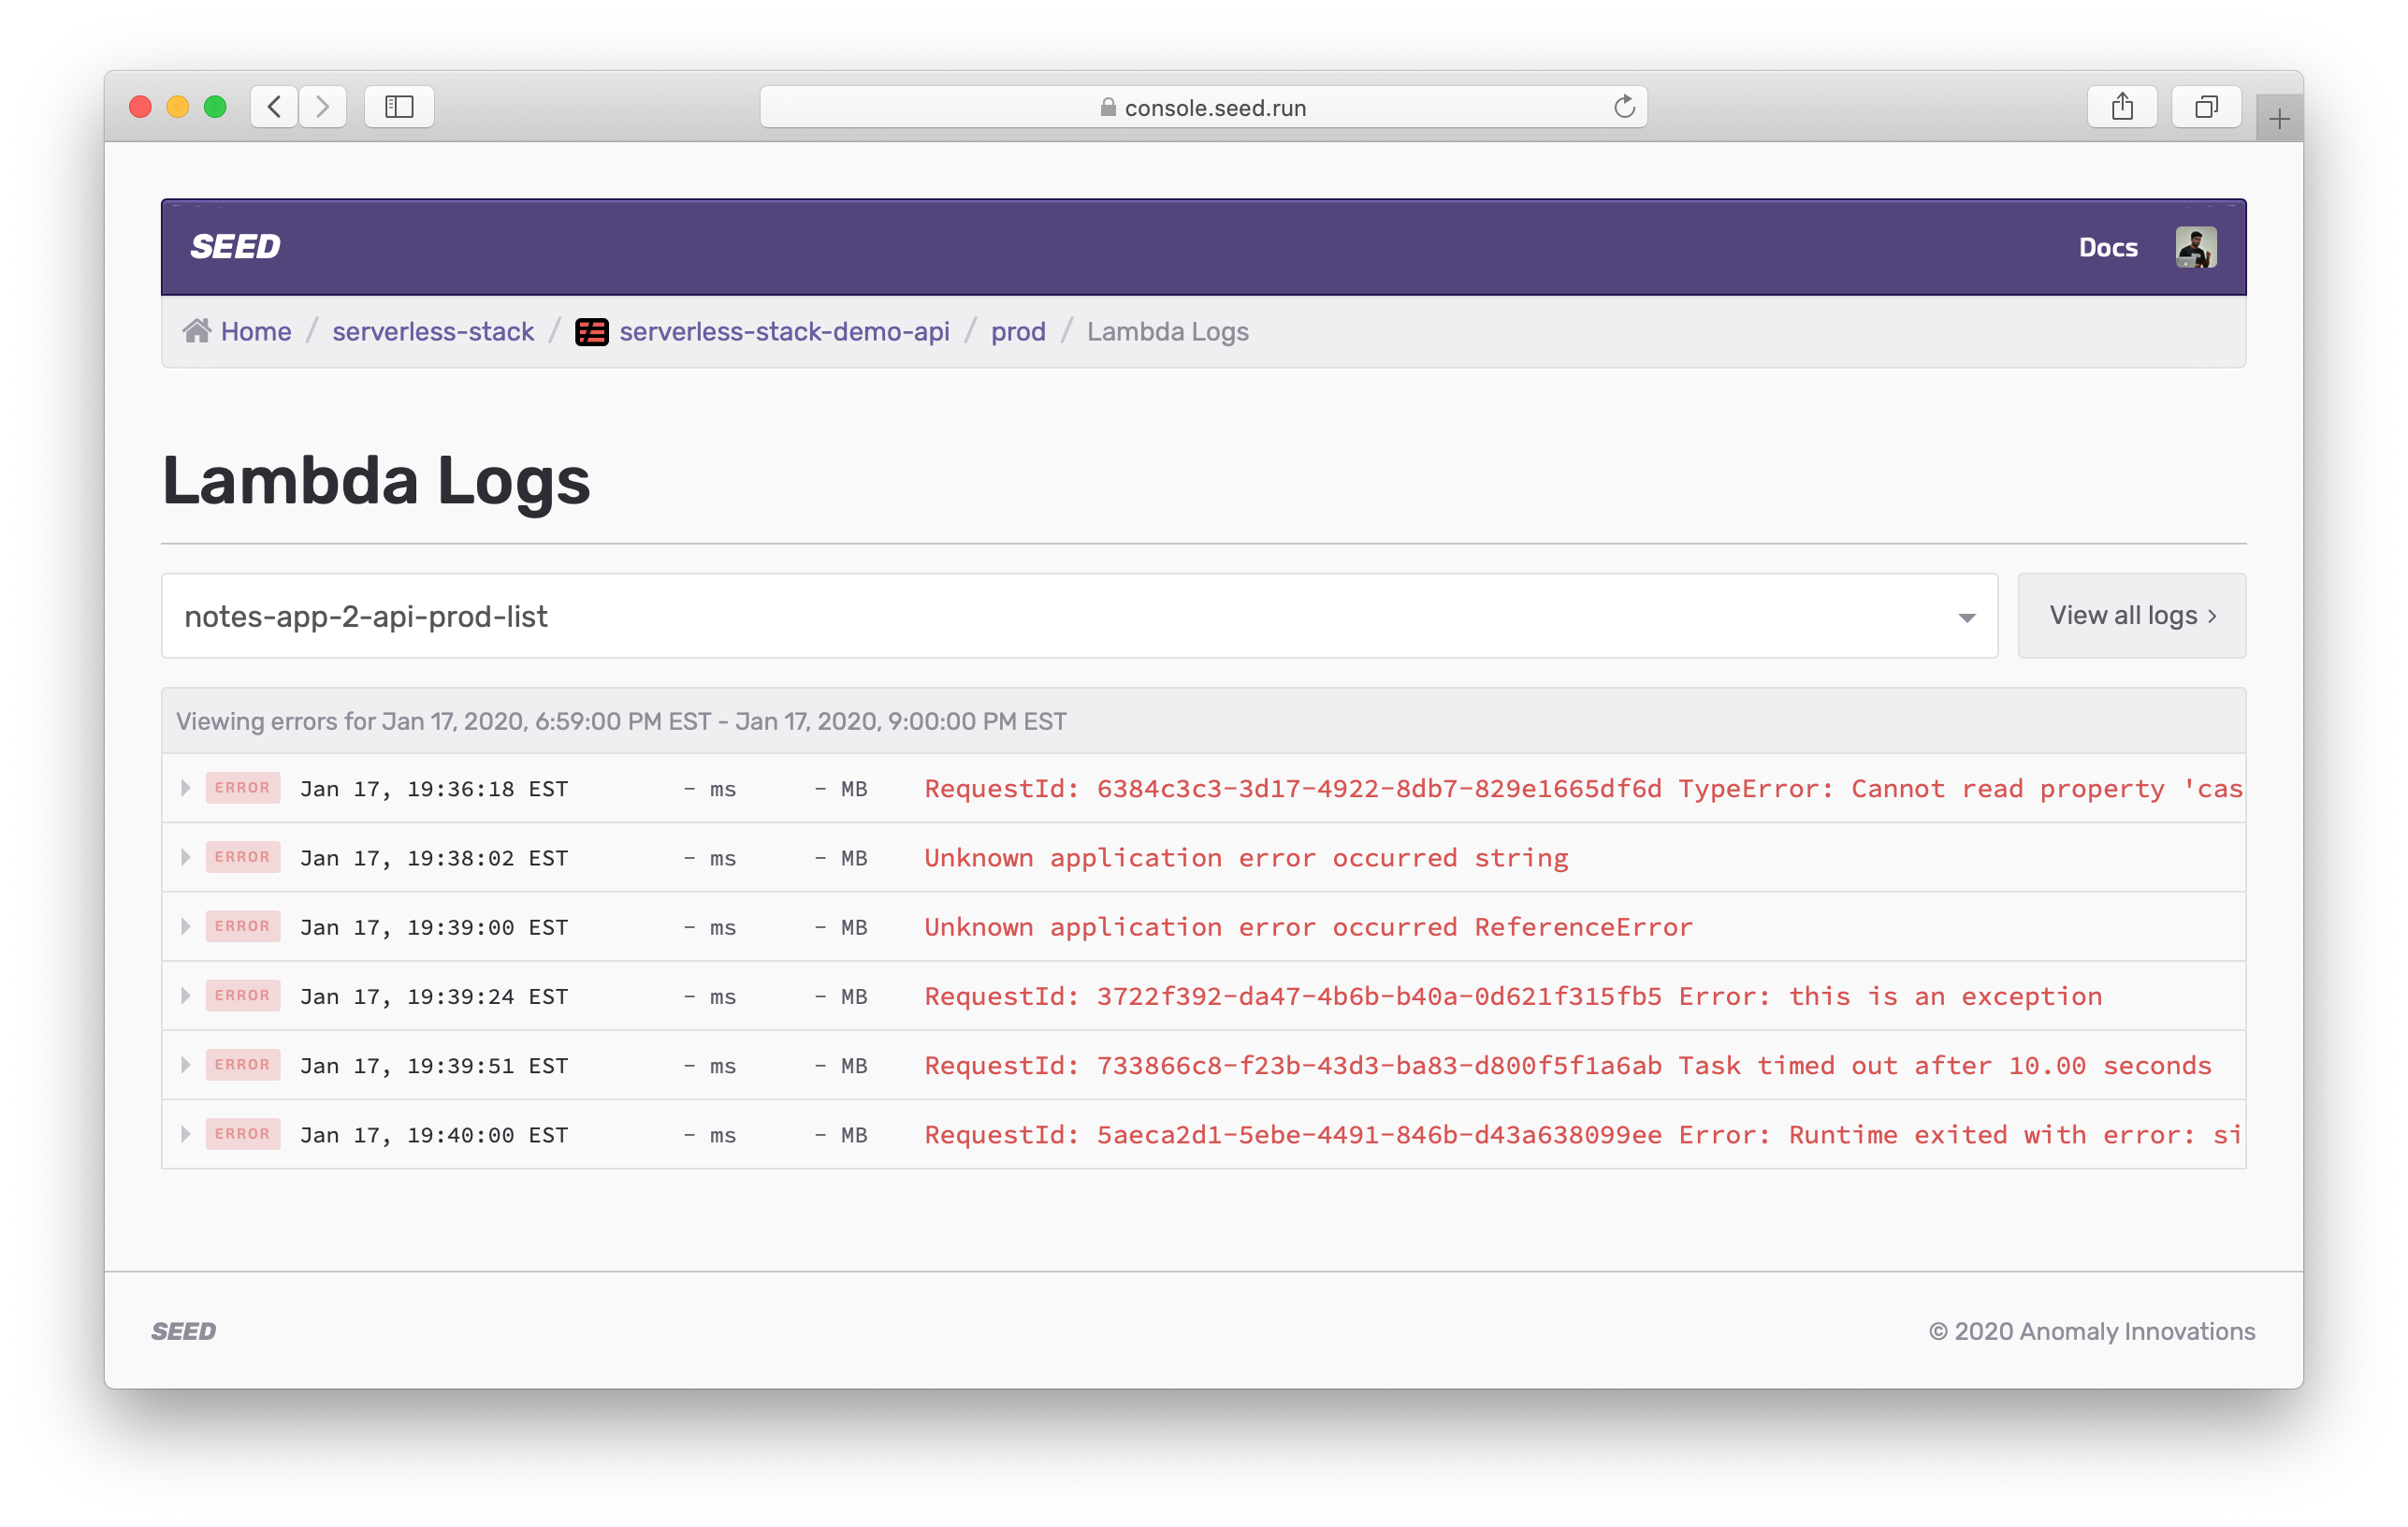Click the function name input field
Viewport: 2408px width, 1527px height.
[1080, 615]
